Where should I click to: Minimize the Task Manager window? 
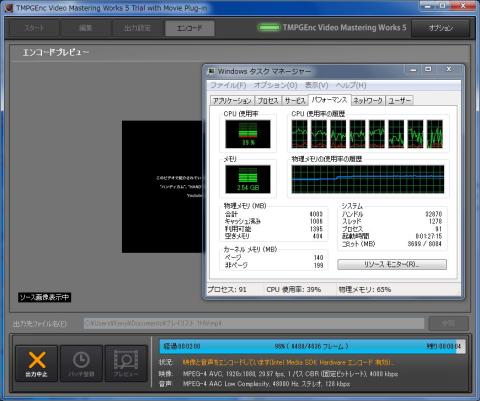(413, 69)
